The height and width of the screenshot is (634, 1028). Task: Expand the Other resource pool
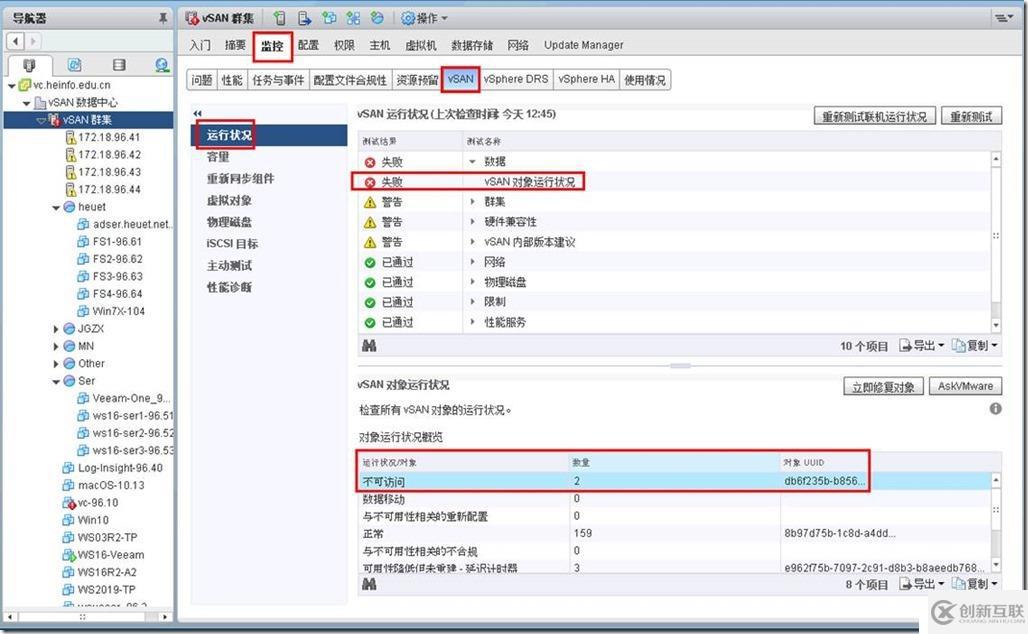click(x=56, y=364)
